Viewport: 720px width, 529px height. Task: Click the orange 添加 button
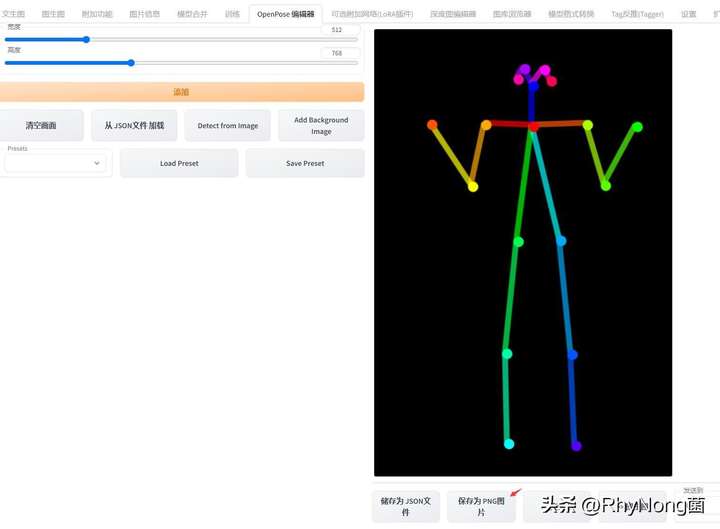[x=182, y=92]
